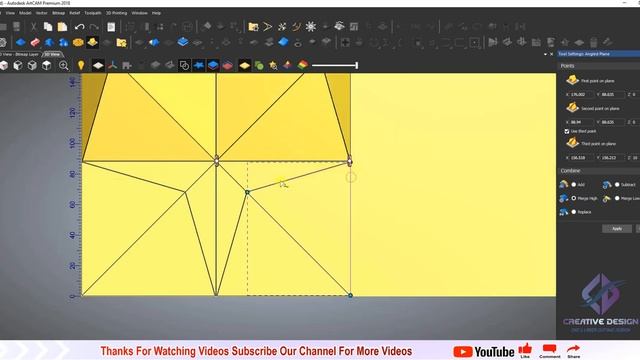Adjust the 3D view detail slider
This screenshot has height=360, width=640.
pyautogui.click(x=335, y=65)
